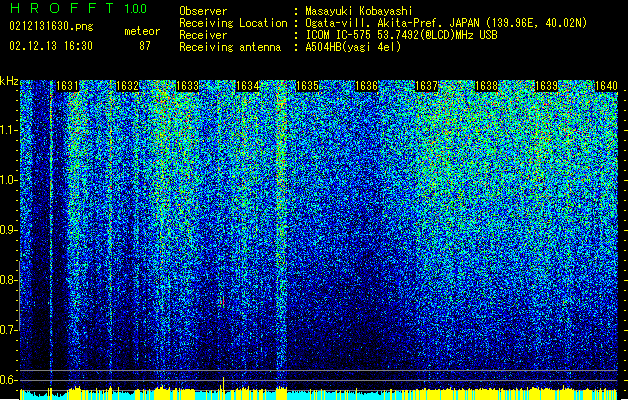Click the 'Receiving antenna' field label
This screenshot has width=629, height=400.
(230, 47)
